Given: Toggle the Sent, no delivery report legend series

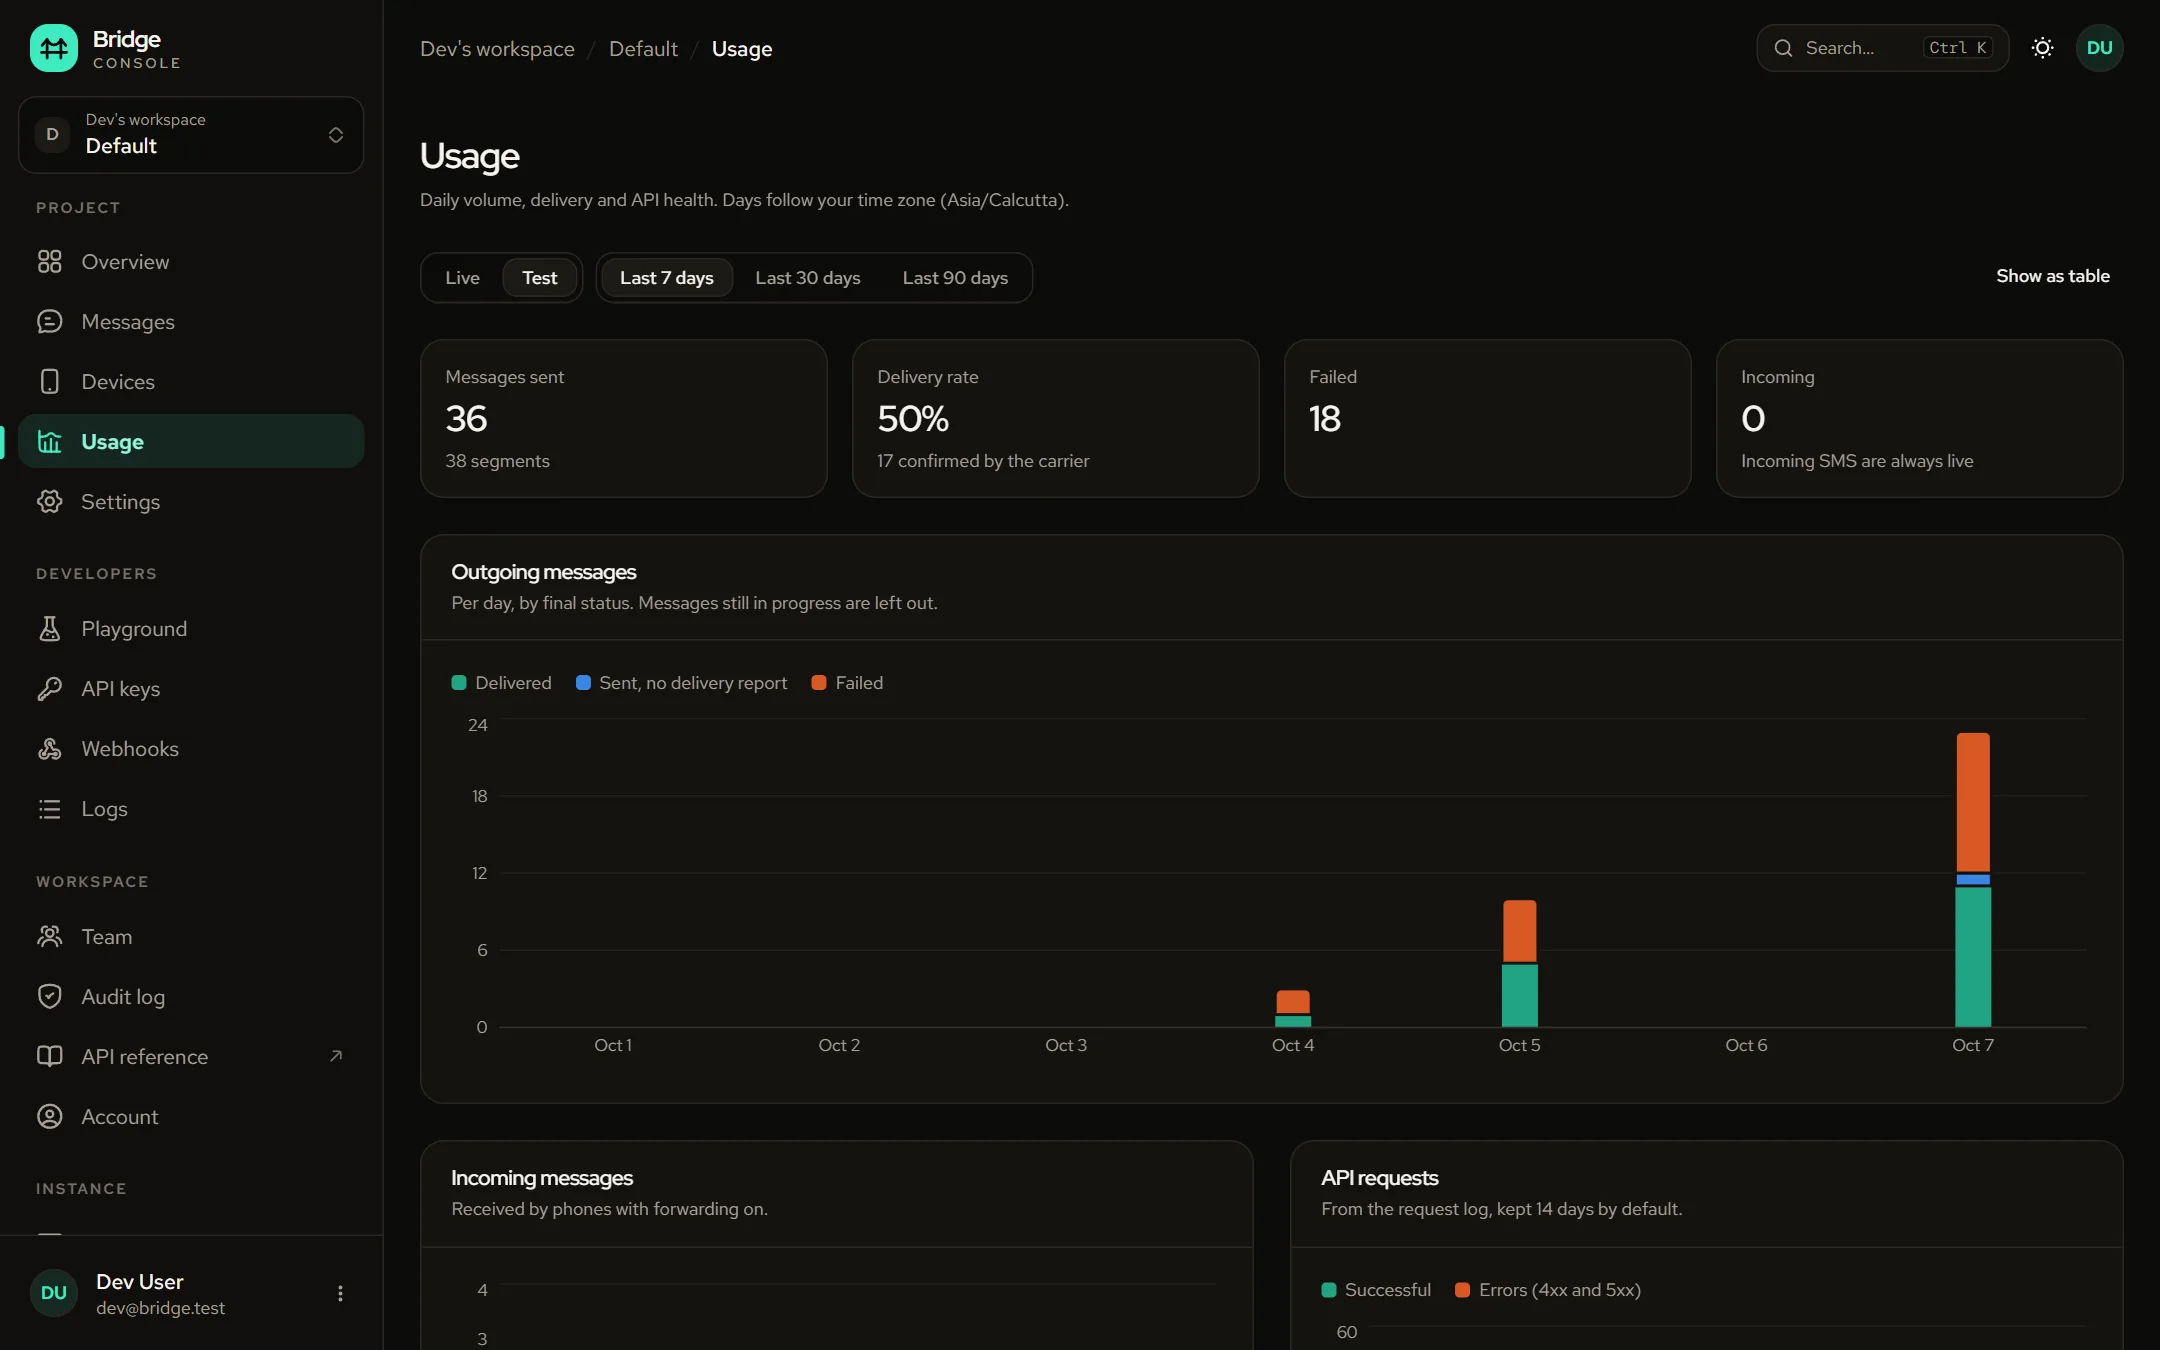Looking at the screenshot, I should pos(681,683).
